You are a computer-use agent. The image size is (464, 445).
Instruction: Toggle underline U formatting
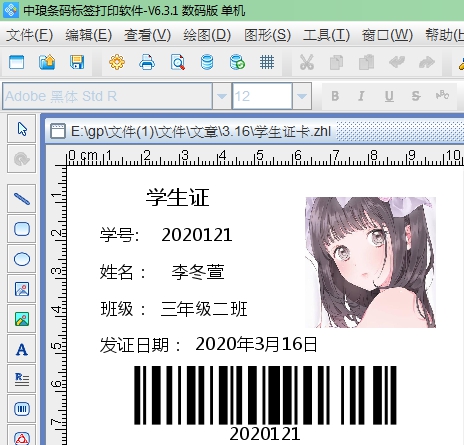pyautogui.click(x=389, y=96)
